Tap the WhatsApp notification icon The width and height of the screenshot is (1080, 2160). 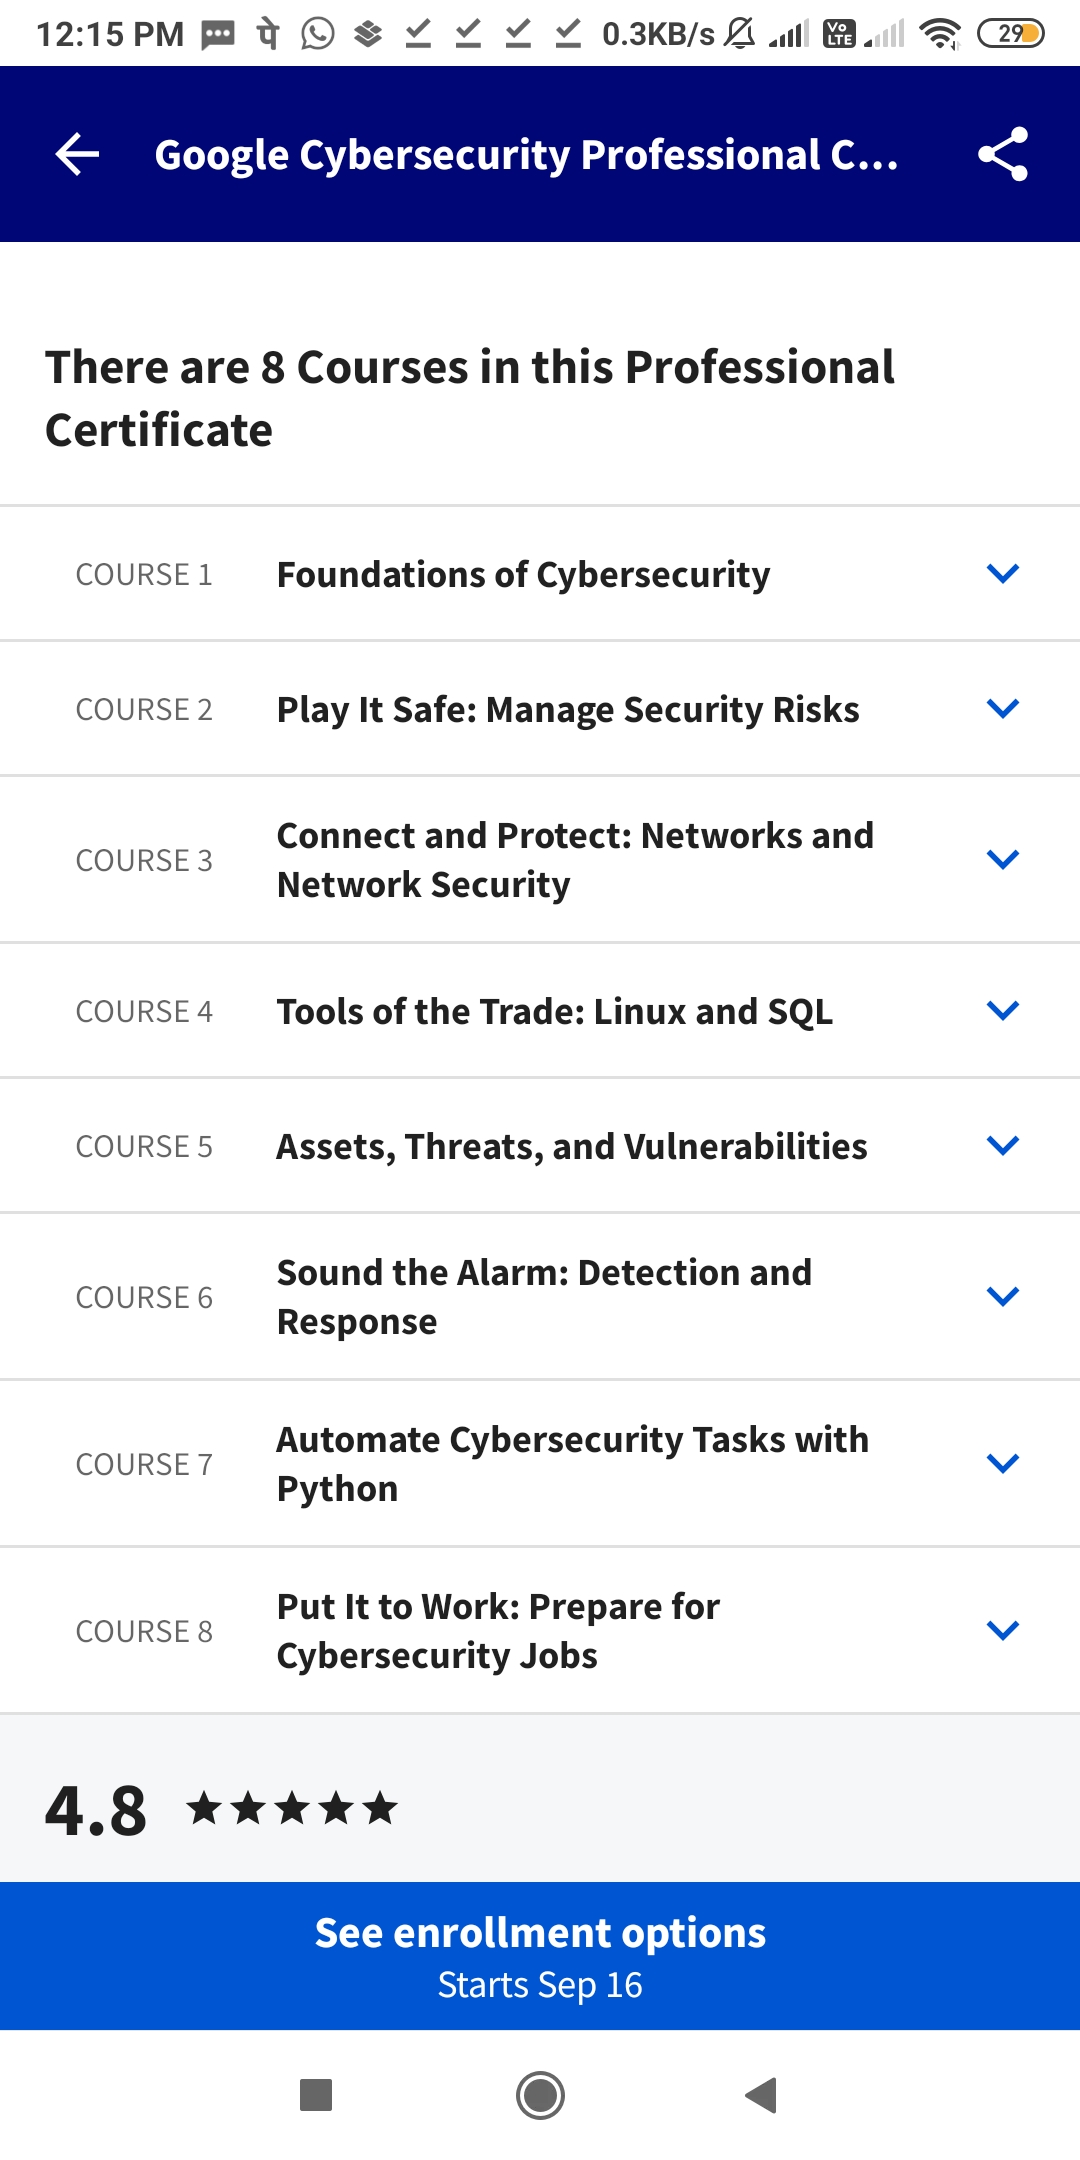click(318, 34)
